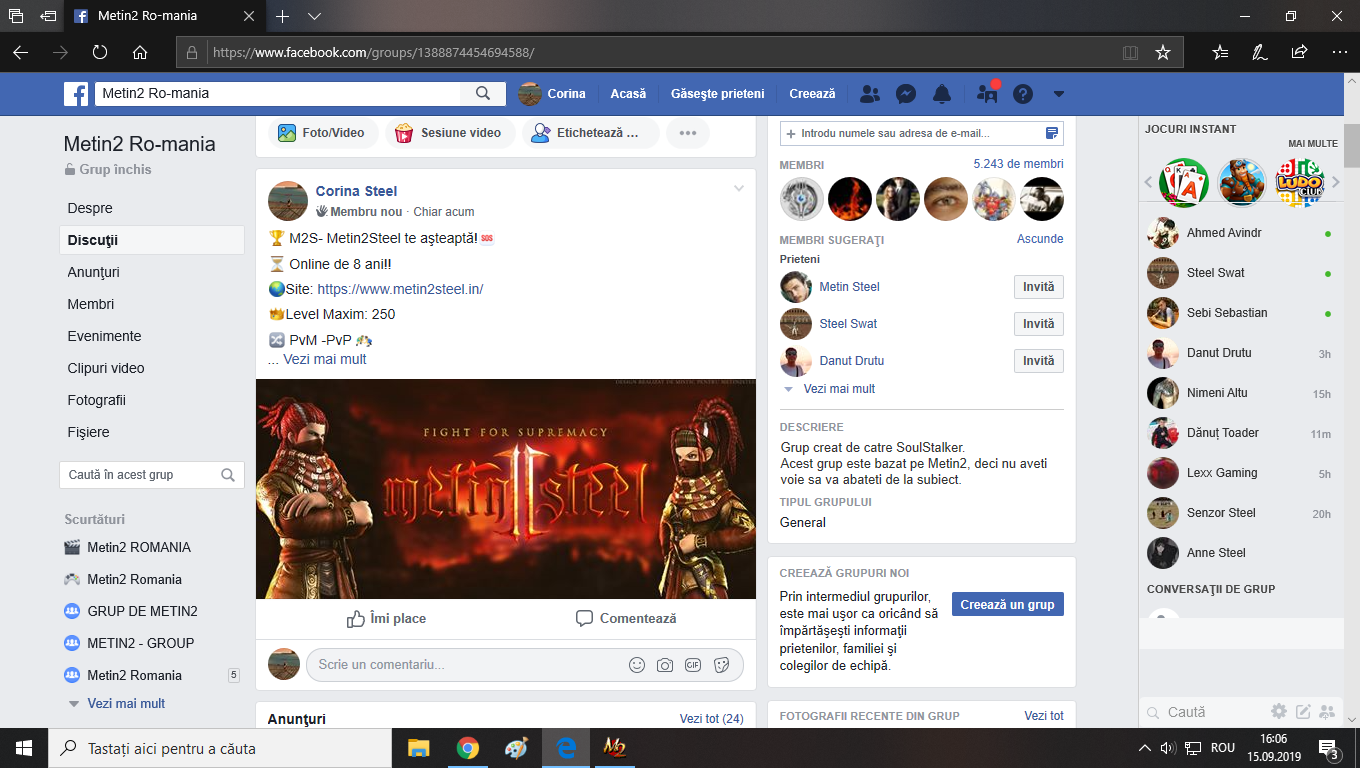This screenshot has height=768, width=1360.
Task: Expand Vezi mai mult under suggested members
Action: pos(839,389)
